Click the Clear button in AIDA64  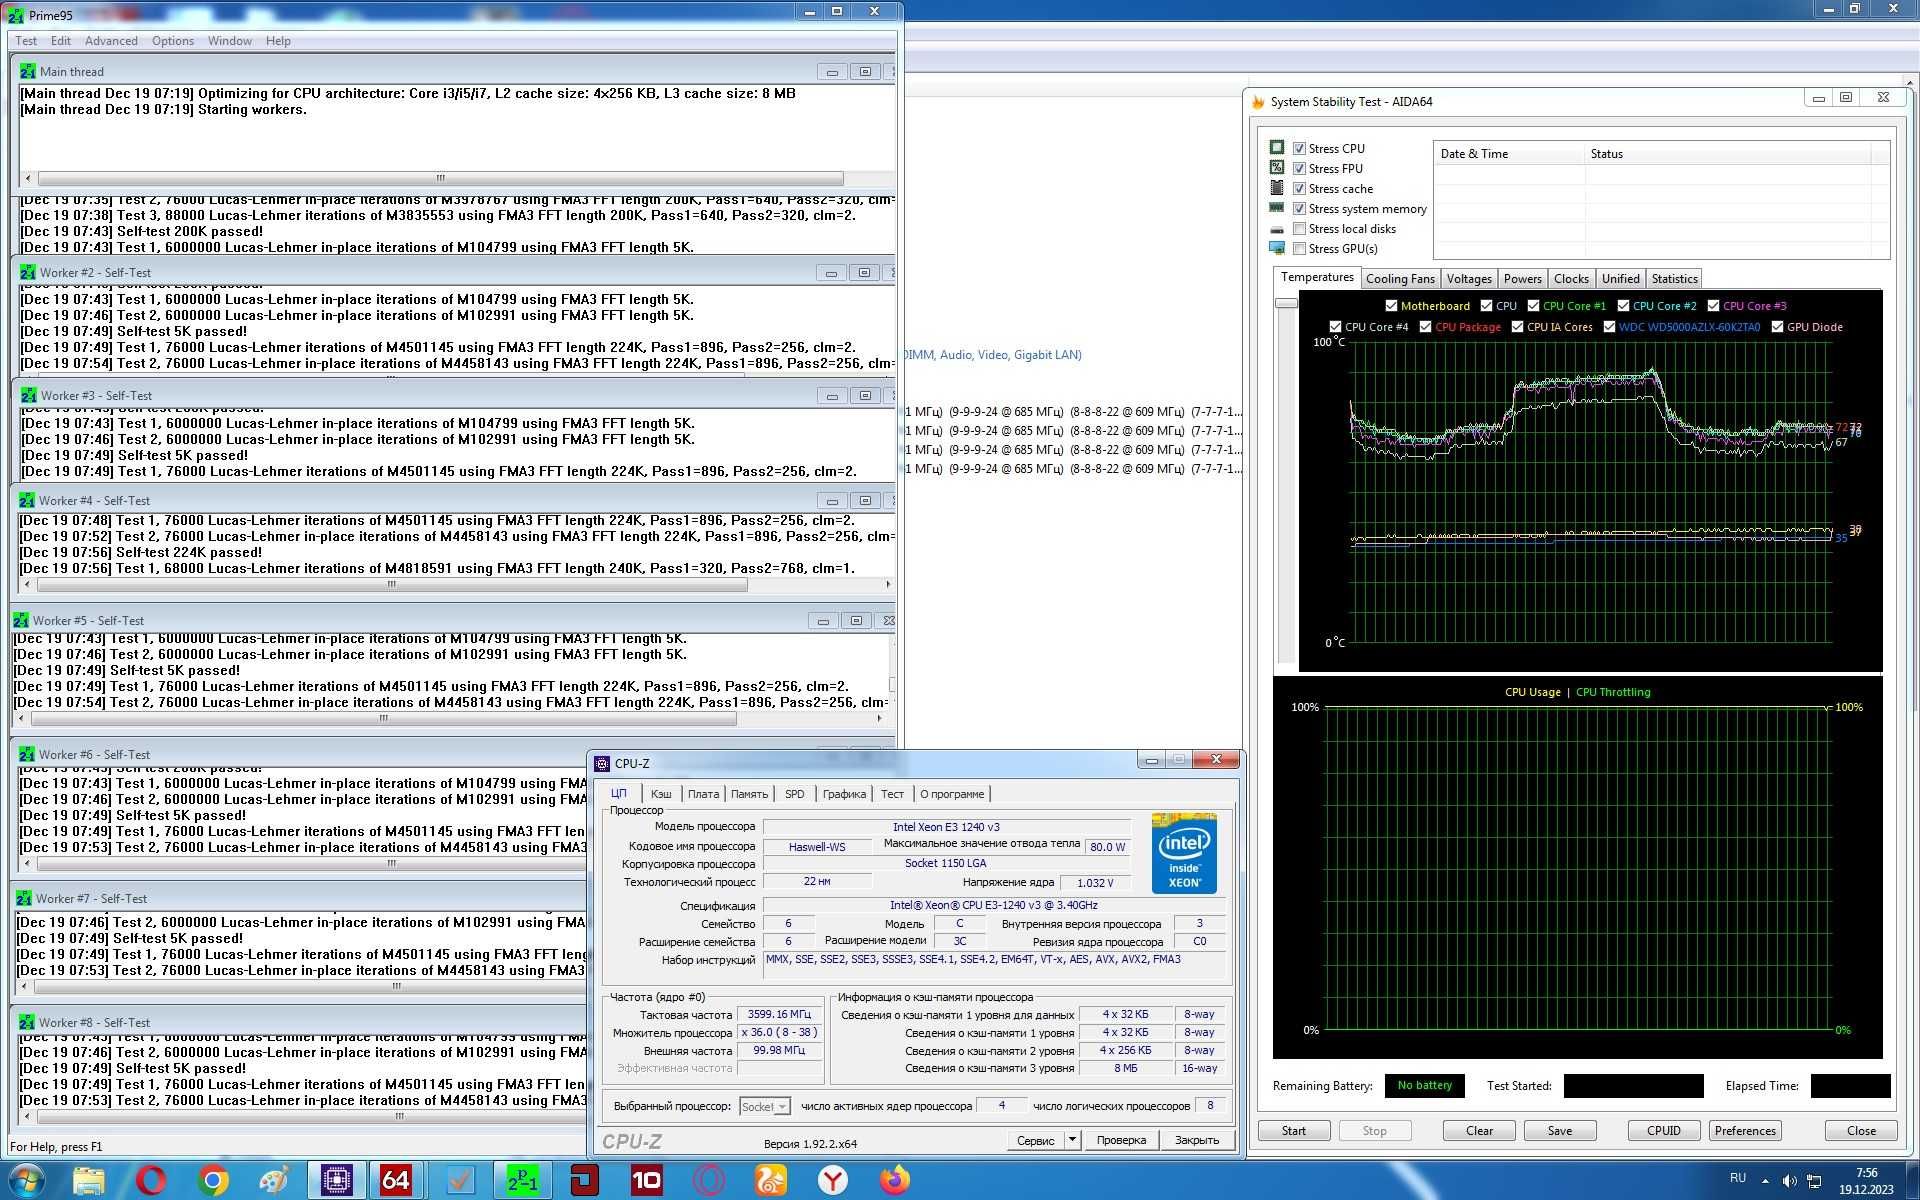pos(1479,1131)
